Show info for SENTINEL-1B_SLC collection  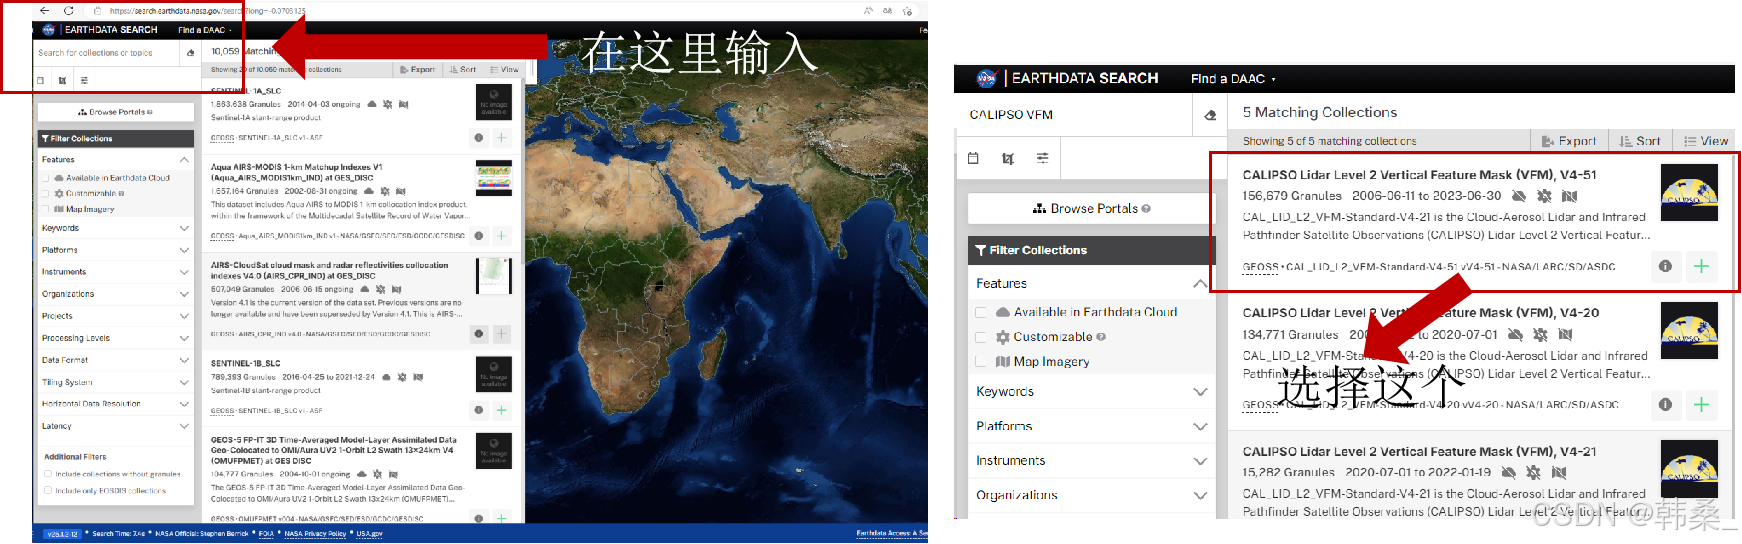click(479, 410)
